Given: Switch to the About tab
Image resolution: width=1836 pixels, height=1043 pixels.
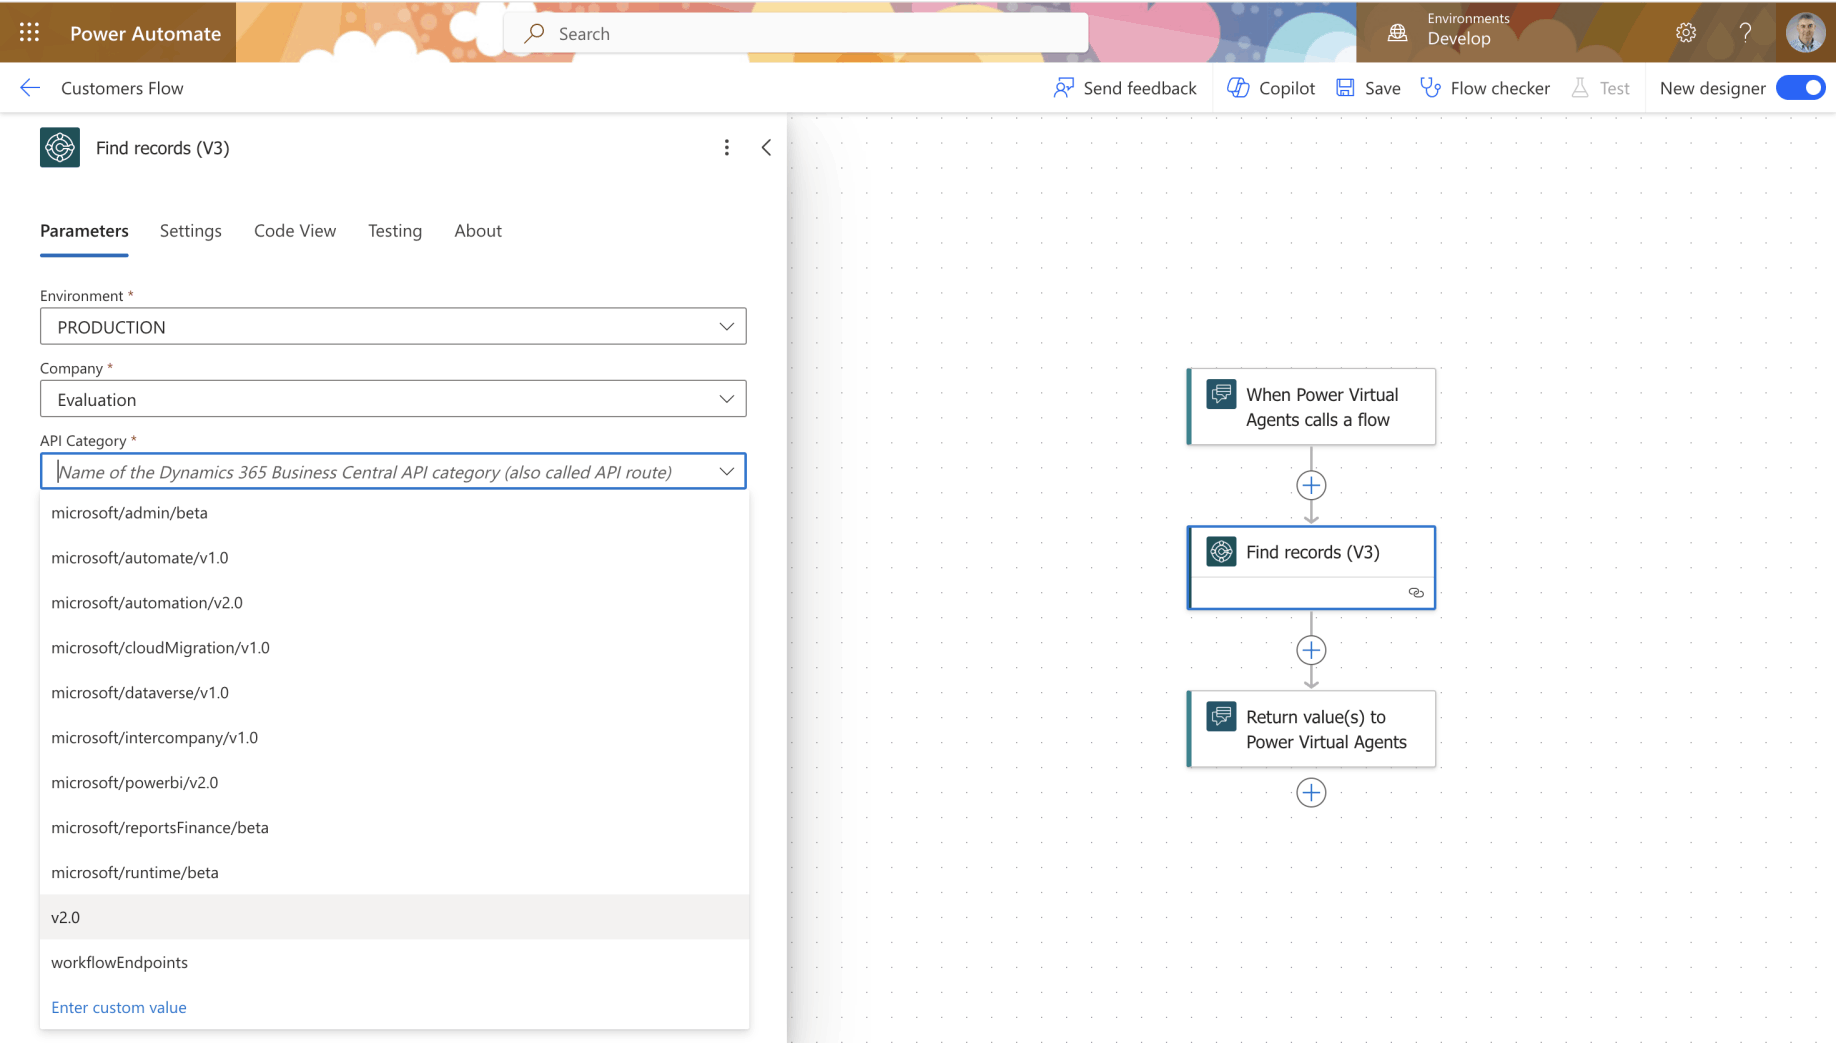Looking at the screenshot, I should pyautogui.click(x=478, y=231).
